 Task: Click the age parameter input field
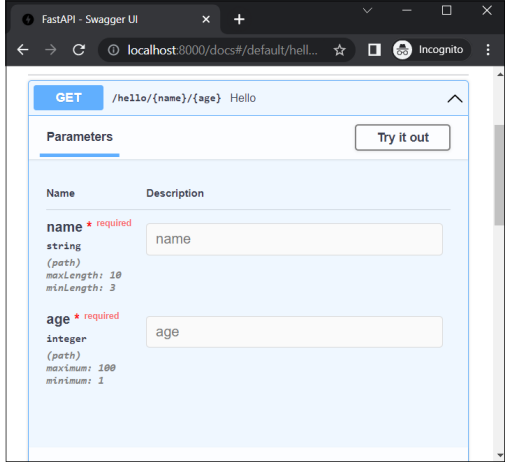coord(294,332)
